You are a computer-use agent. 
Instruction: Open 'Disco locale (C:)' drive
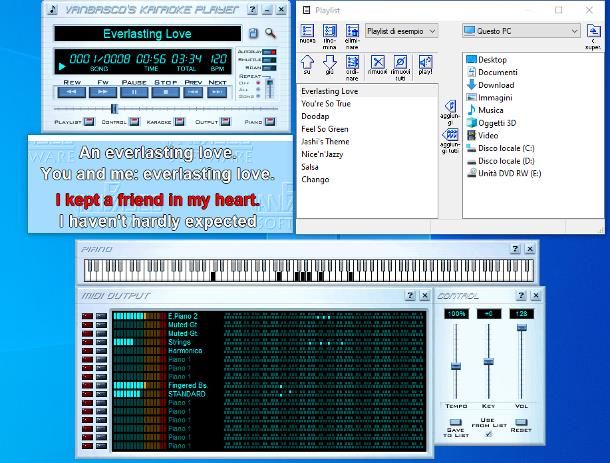point(501,148)
